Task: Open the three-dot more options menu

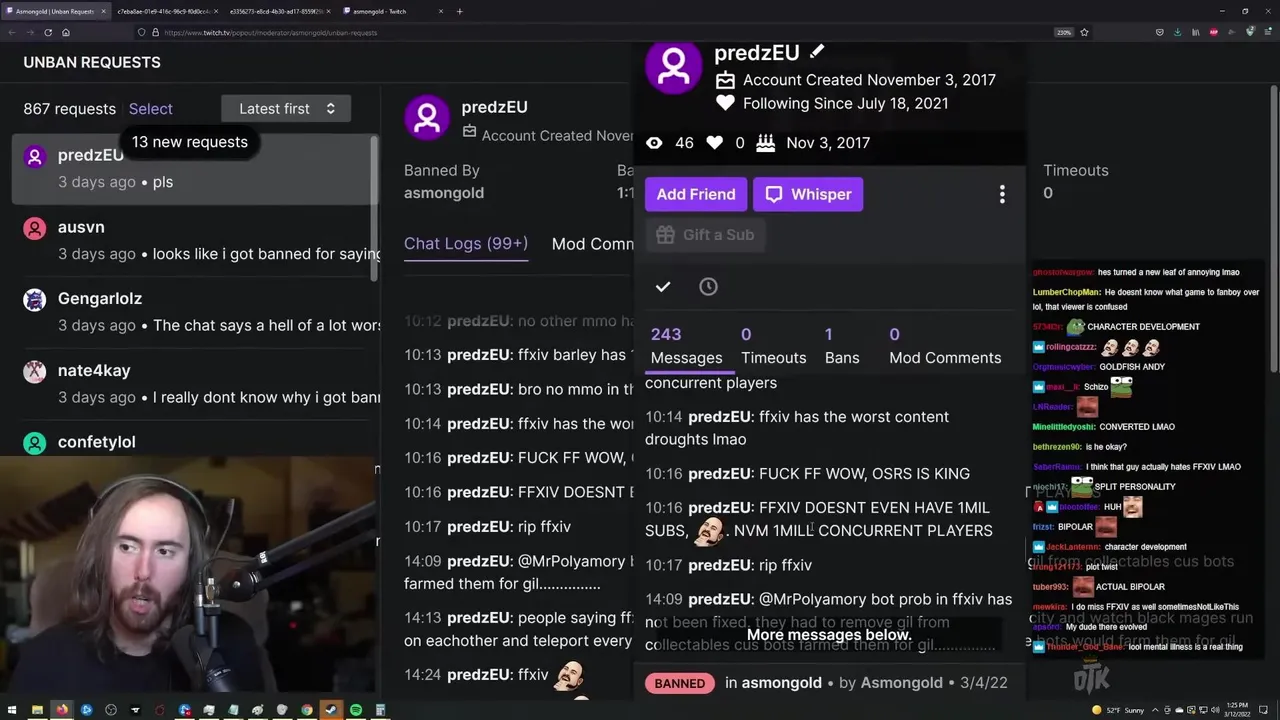Action: coord(1002,194)
